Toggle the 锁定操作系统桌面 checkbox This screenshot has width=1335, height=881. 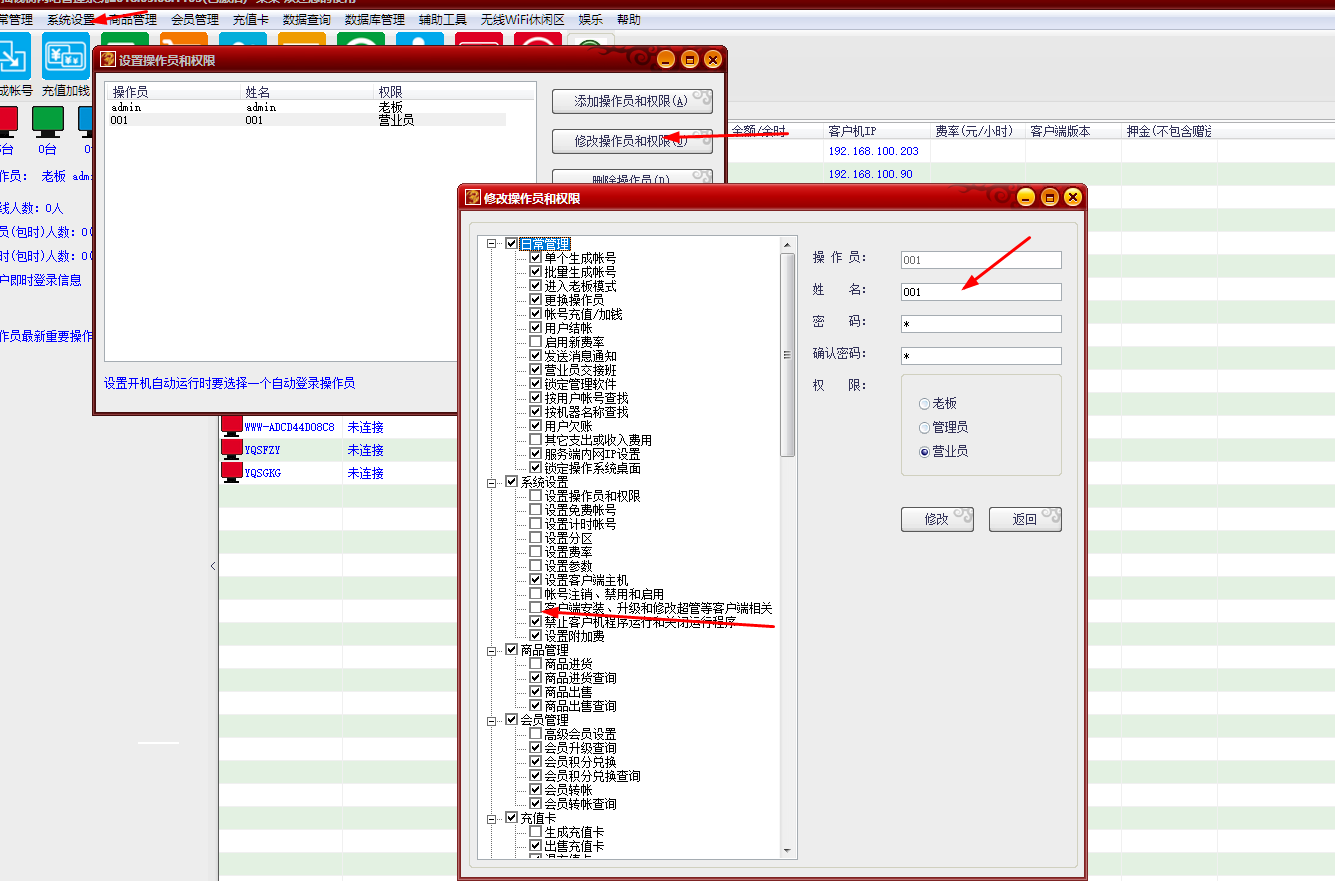[x=536, y=468]
